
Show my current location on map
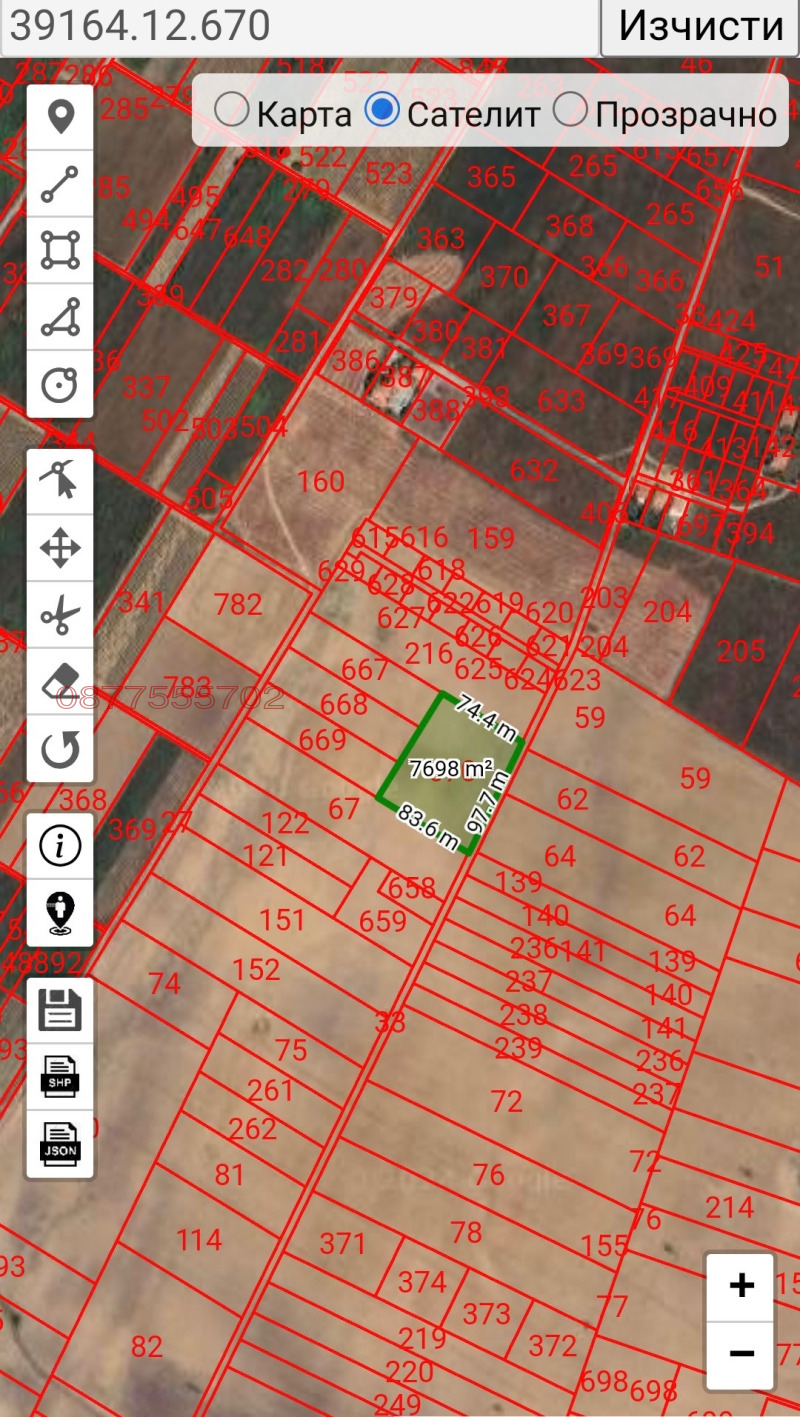60,913
